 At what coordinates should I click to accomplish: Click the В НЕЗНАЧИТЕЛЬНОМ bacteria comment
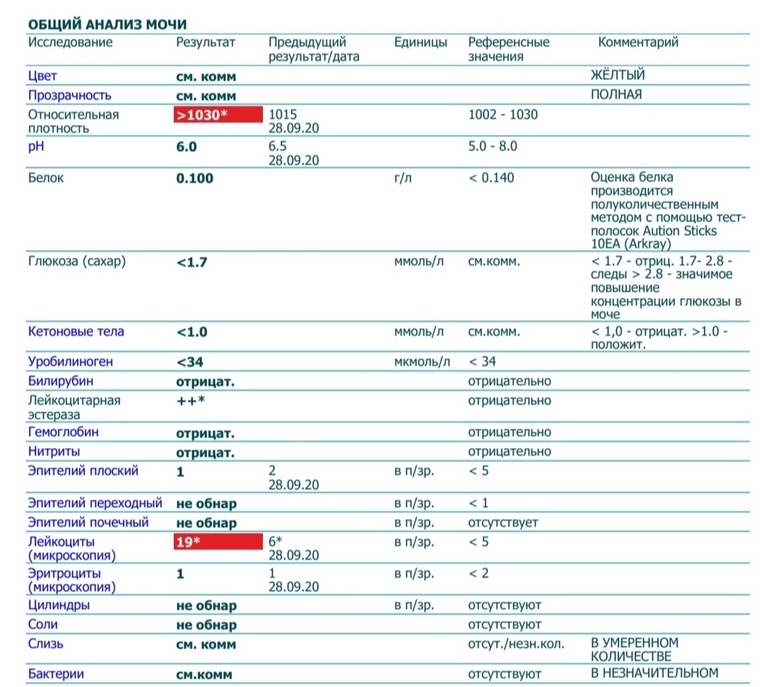(x=654, y=673)
